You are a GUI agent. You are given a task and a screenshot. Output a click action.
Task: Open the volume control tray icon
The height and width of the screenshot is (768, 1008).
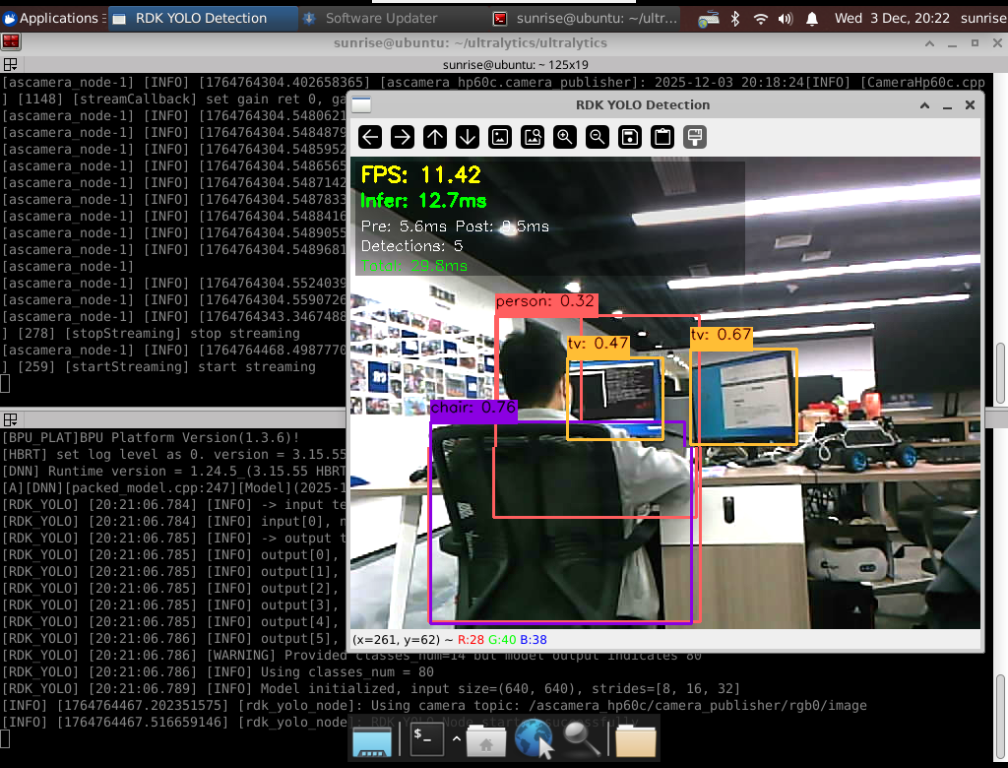pyautogui.click(x=785, y=19)
